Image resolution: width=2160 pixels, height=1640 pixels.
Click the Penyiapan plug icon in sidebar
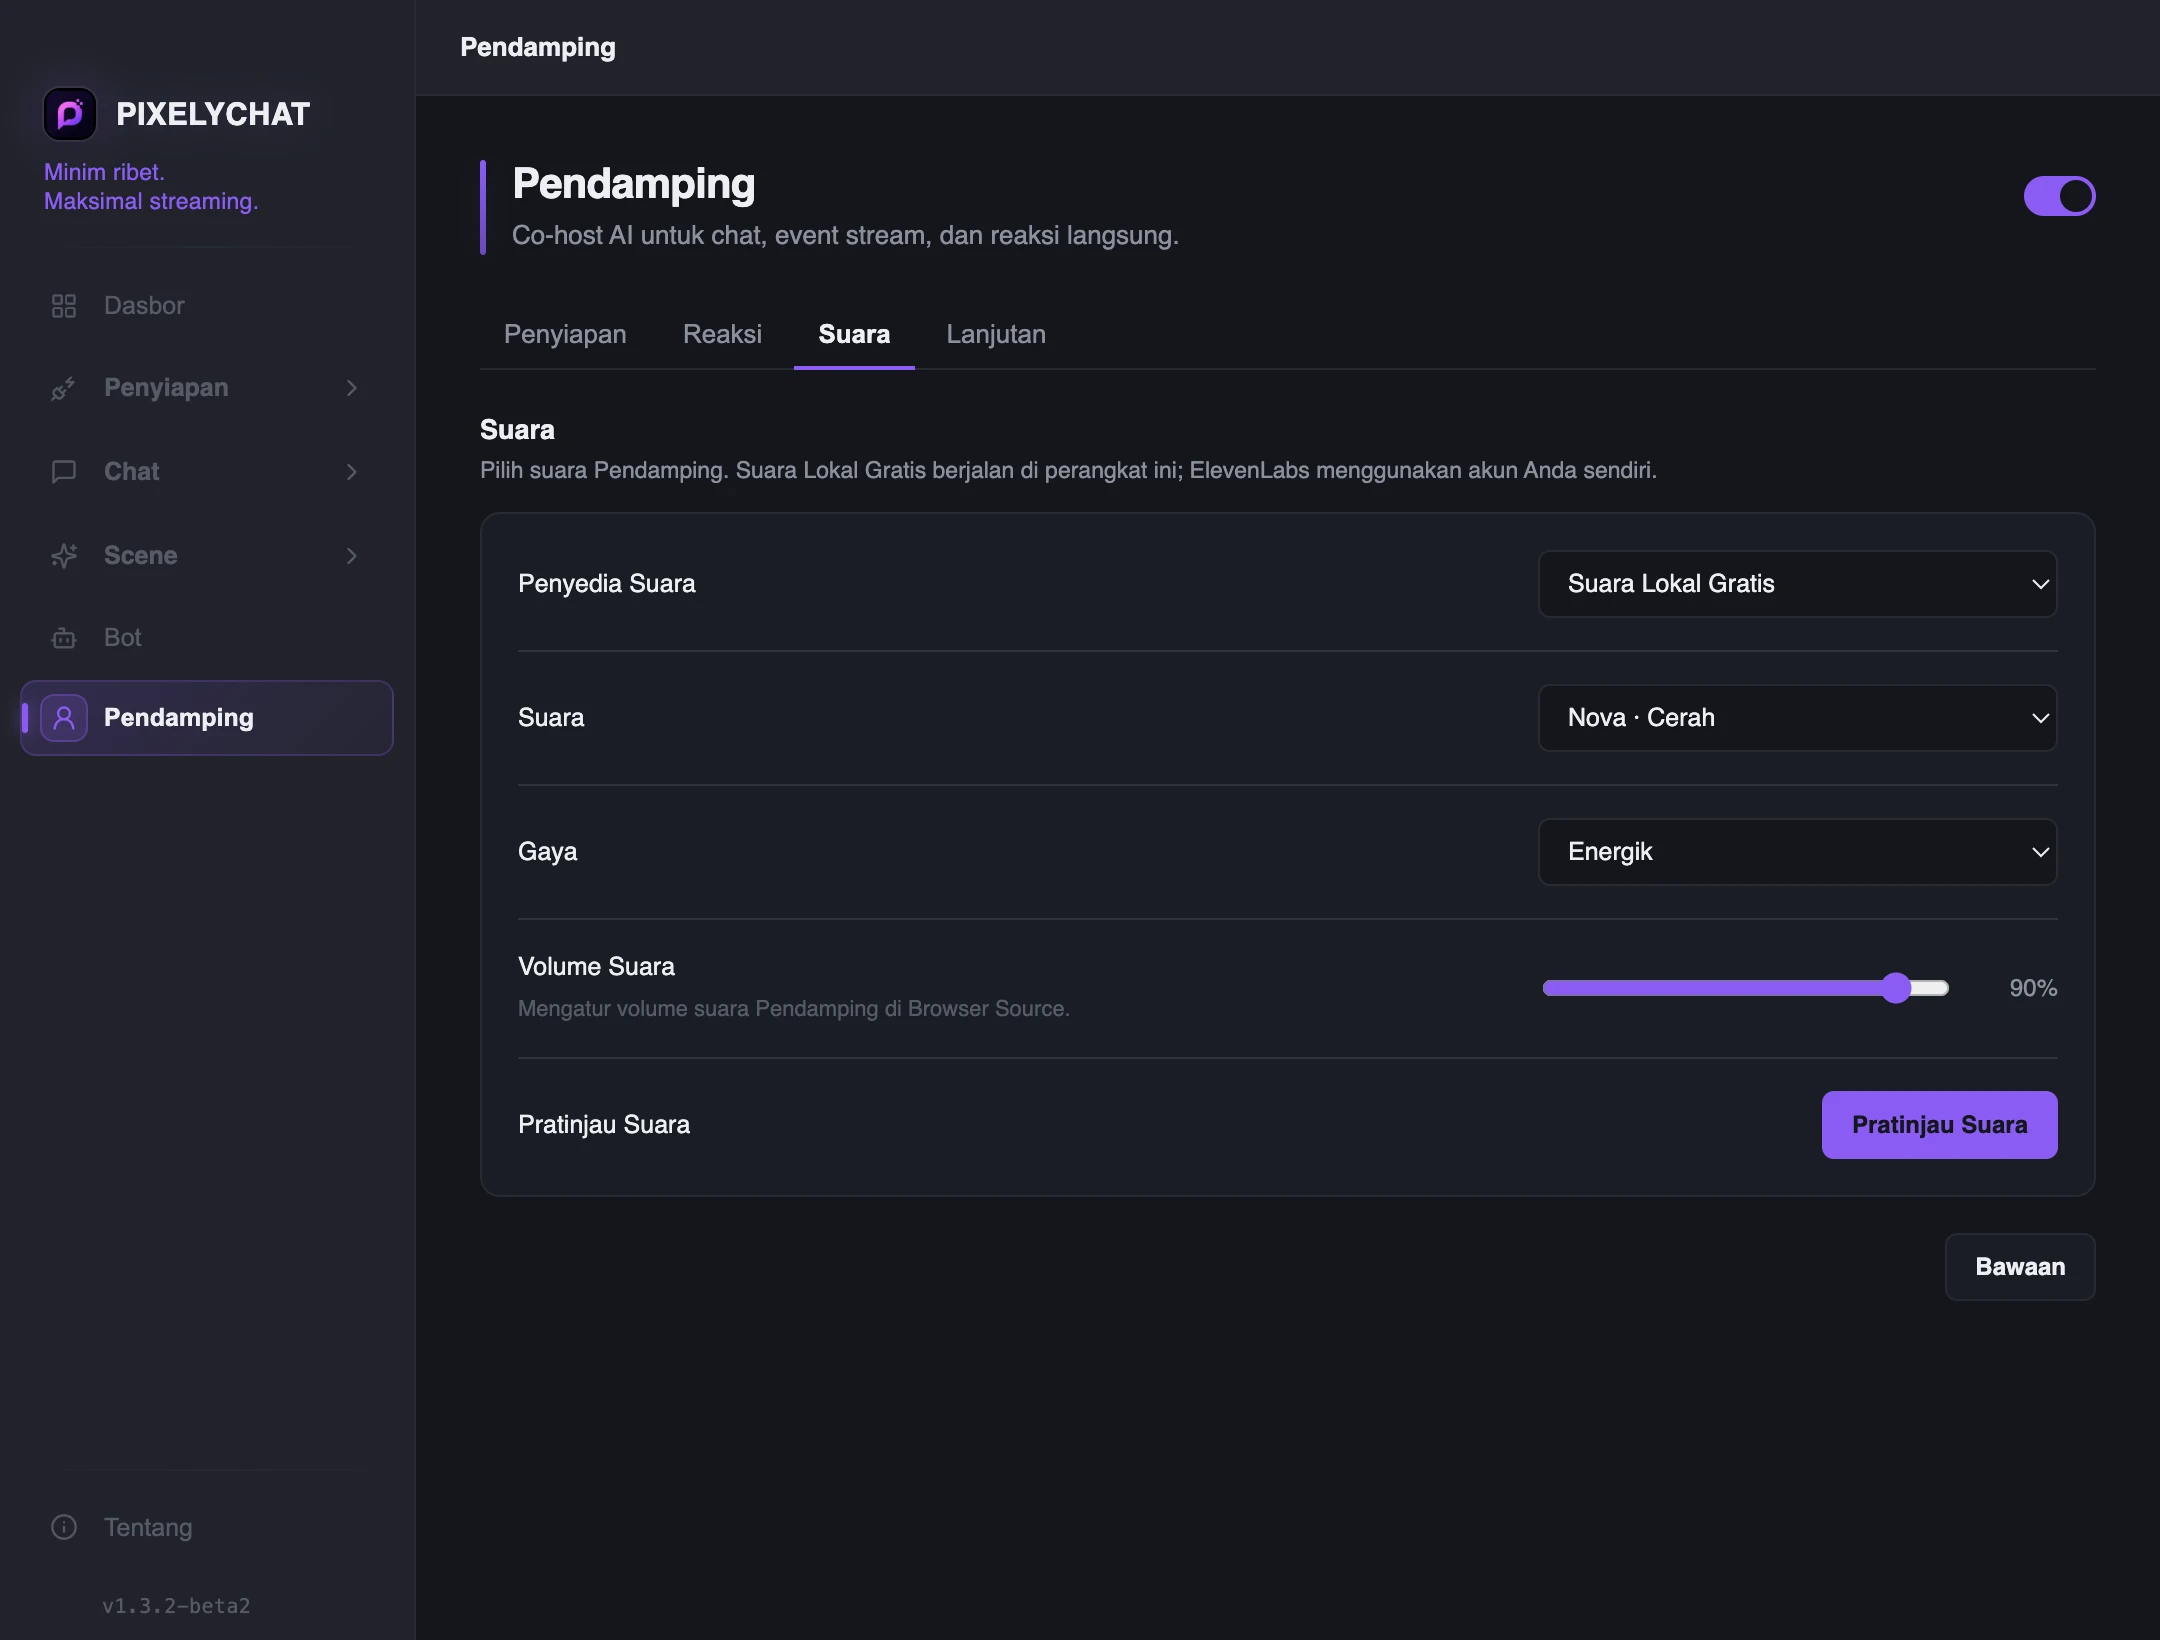click(x=64, y=388)
